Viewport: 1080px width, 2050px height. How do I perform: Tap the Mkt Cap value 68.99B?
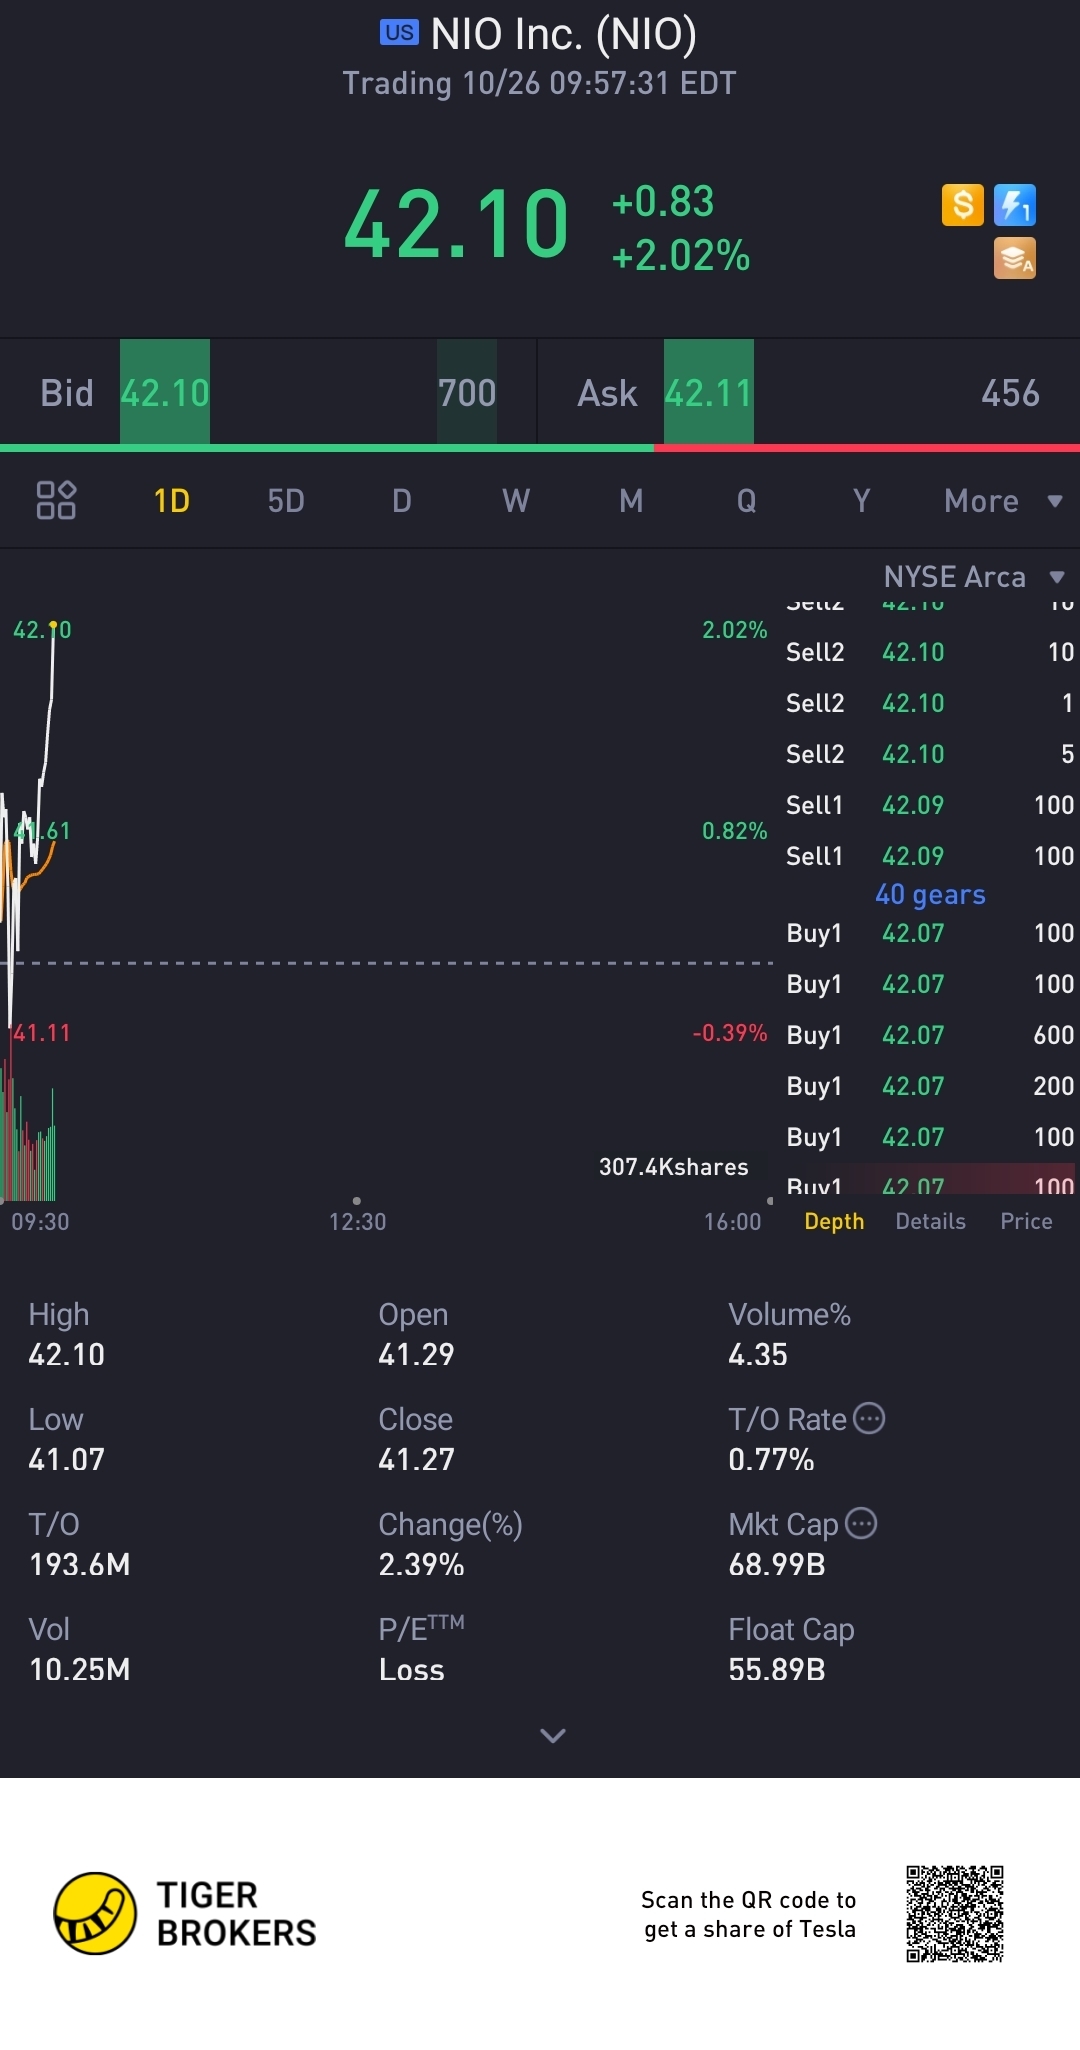pyautogui.click(x=777, y=1564)
